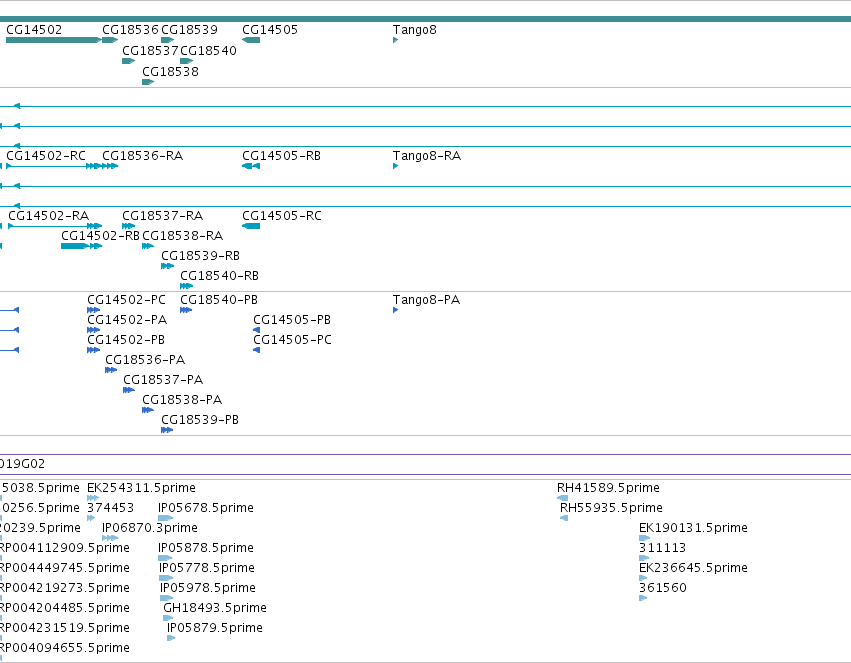Click the RP004204485.5prime EST label

[x=65, y=608]
